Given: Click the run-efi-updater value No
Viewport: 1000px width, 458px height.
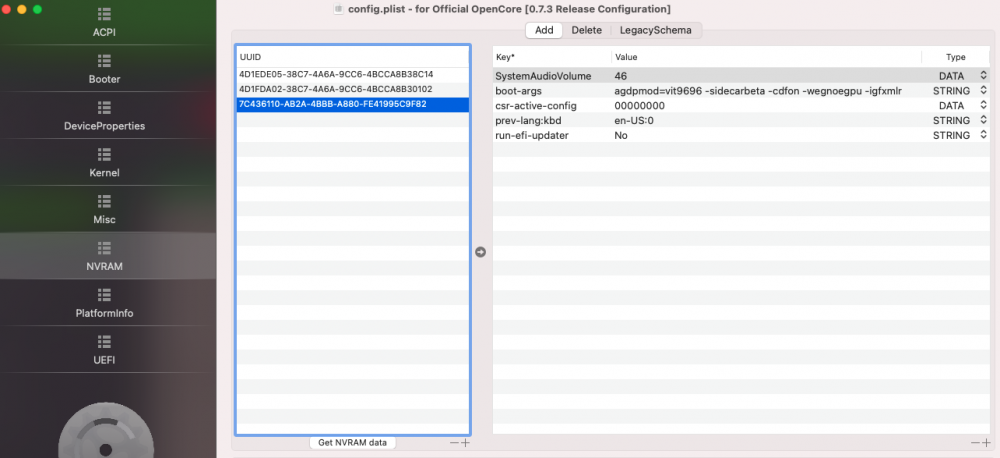Looking at the screenshot, I should point(621,135).
